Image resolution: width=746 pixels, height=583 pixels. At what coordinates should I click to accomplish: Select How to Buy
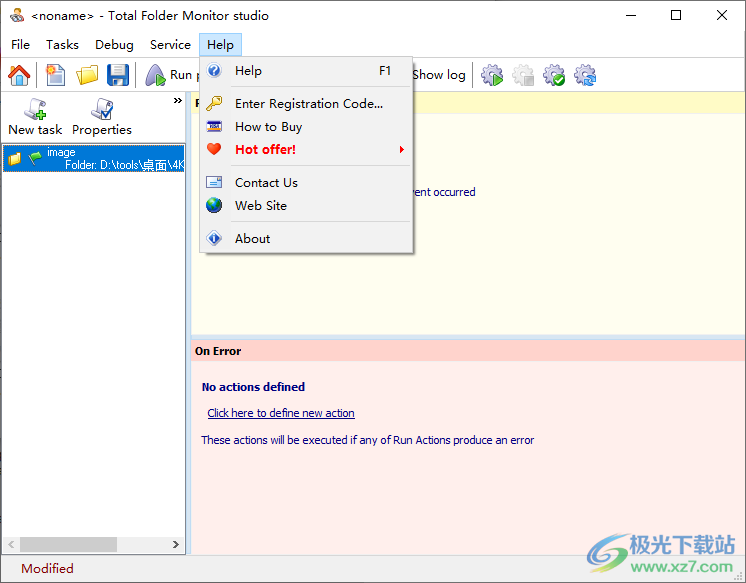(x=306, y=127)
